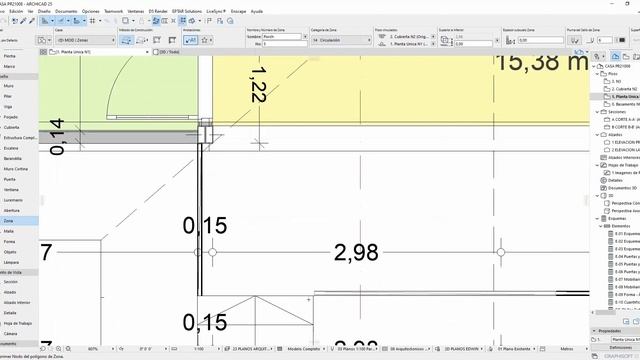
Task: Select the Flecha arrow tool
Action: coord(9,56)
